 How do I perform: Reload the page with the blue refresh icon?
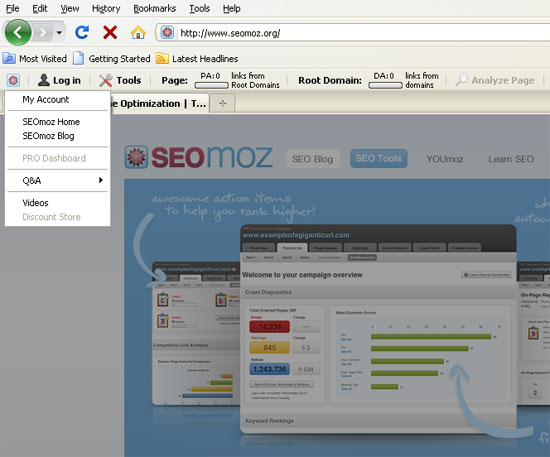82,33
